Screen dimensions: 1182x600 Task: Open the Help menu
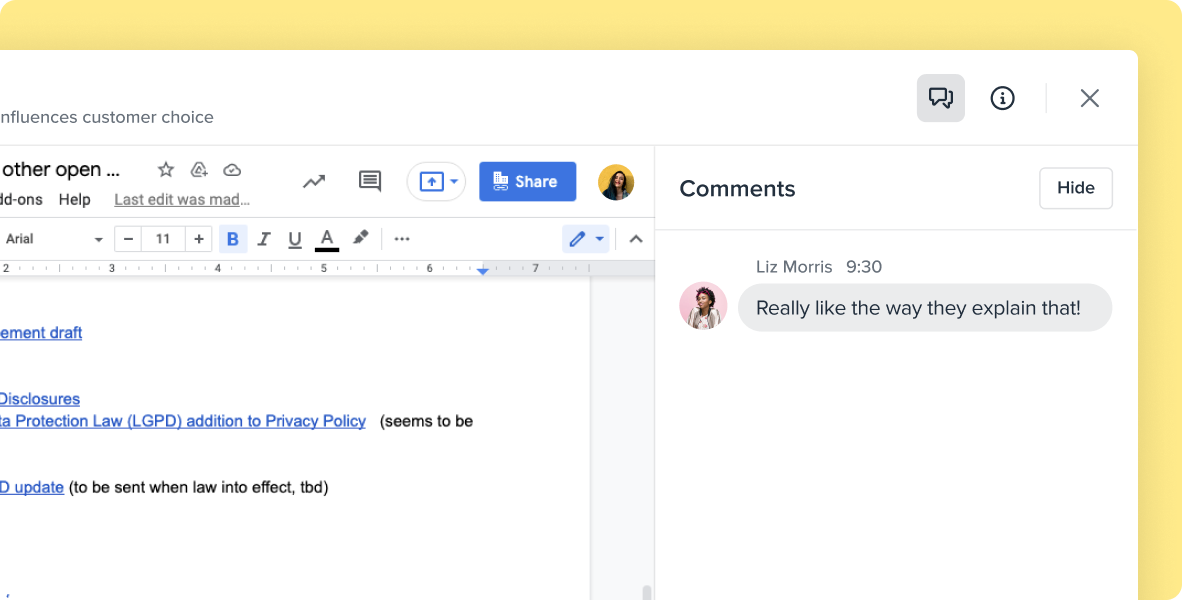[x=75, y=200]
